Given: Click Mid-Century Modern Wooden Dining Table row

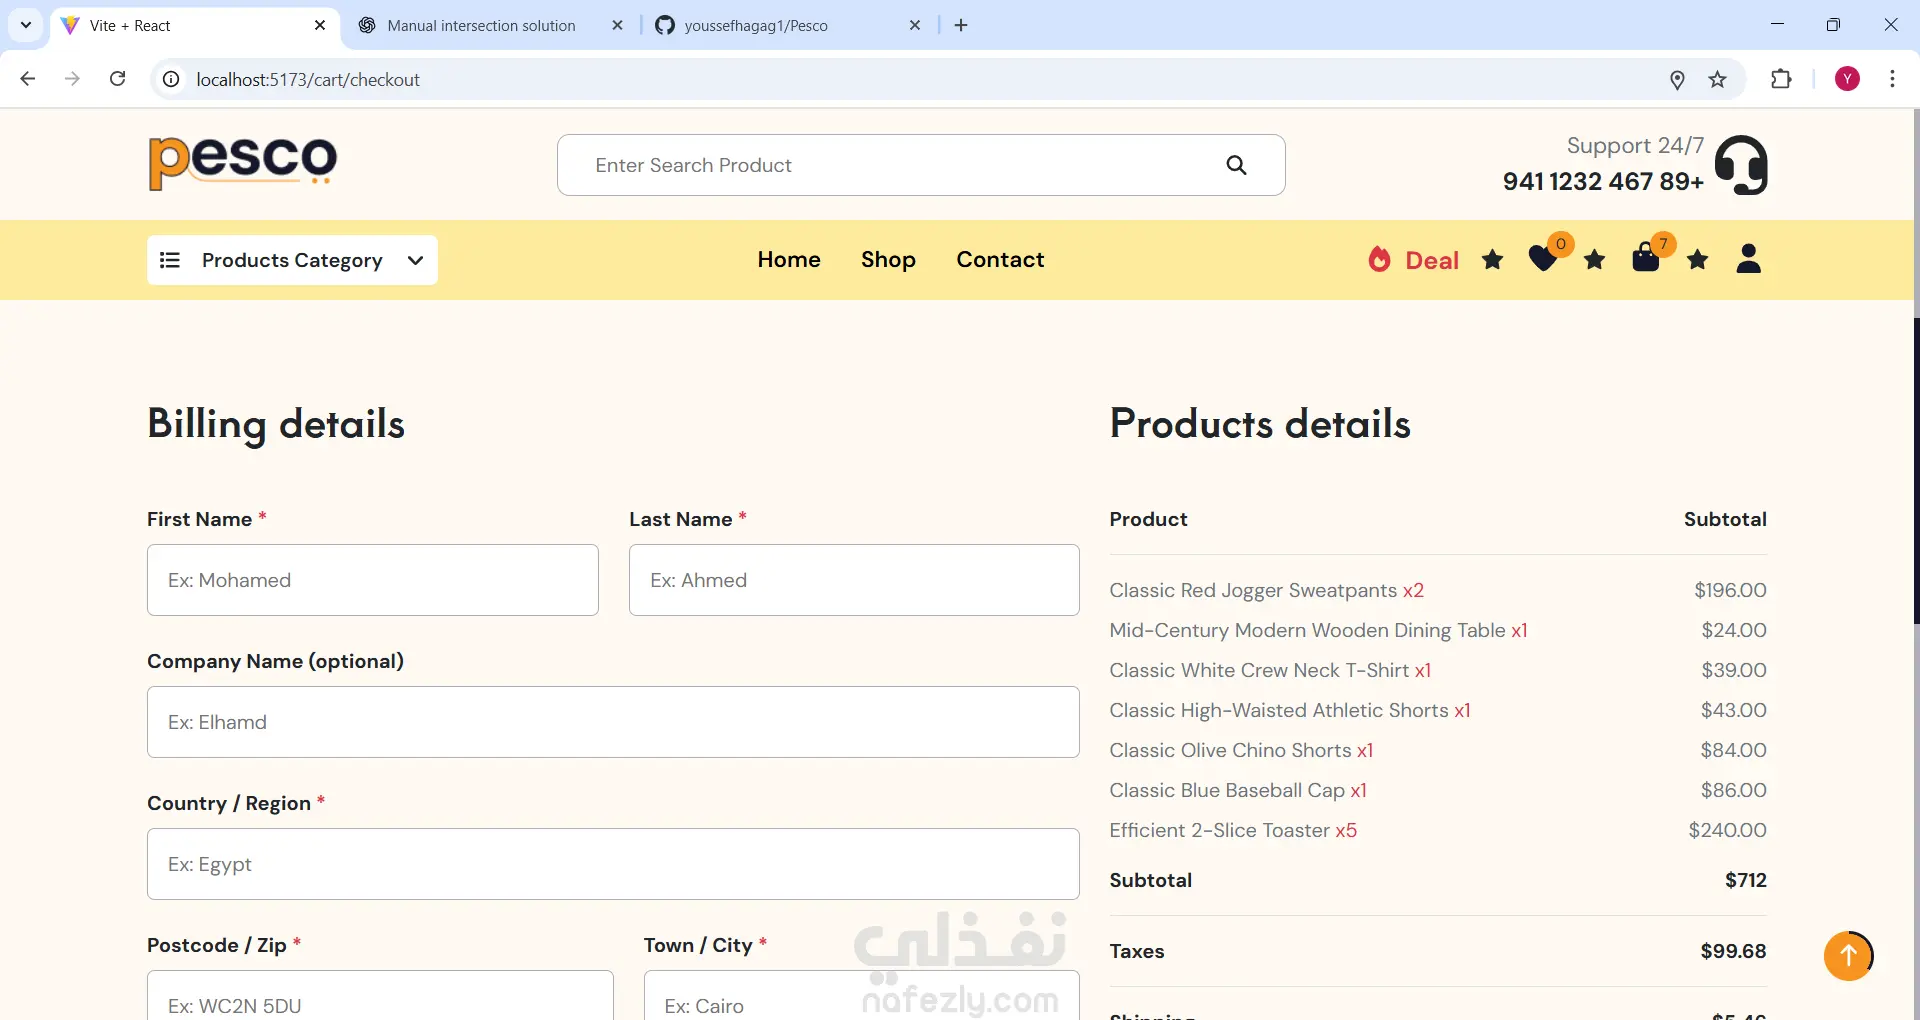Looking at the screenshot, I should point(1438,630).
